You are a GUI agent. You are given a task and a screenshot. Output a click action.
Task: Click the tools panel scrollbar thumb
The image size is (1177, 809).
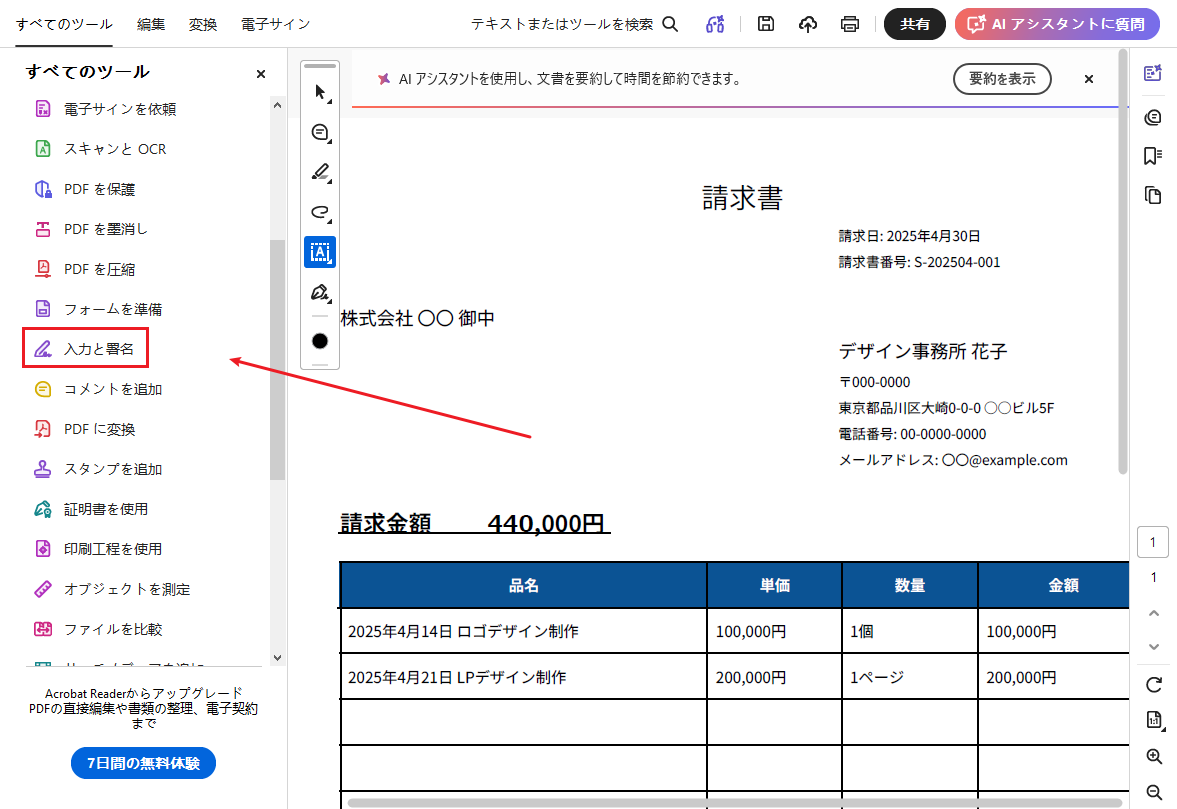pyautogui.click(x=277, y=360)
